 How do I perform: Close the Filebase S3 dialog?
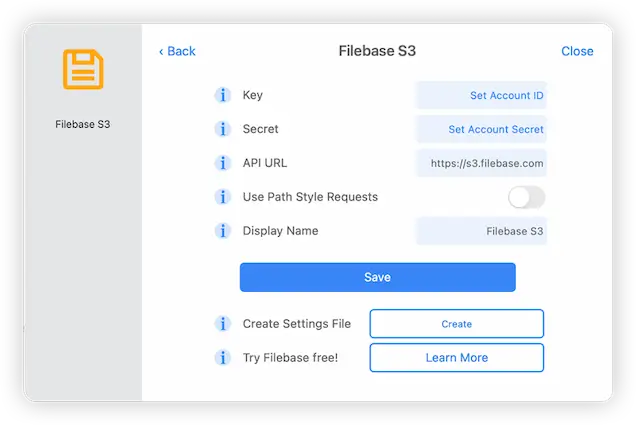(x=577, y=51)
